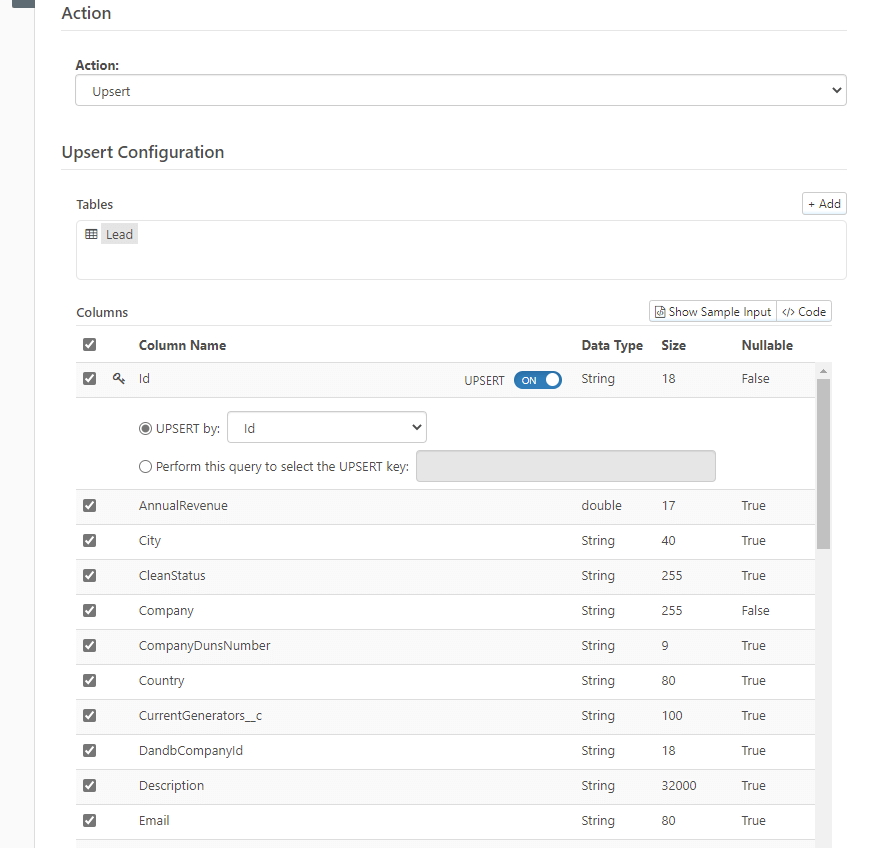This screenshot has width=870, height=848.
Task: Open the Code view button
Action: coord(804,312)
